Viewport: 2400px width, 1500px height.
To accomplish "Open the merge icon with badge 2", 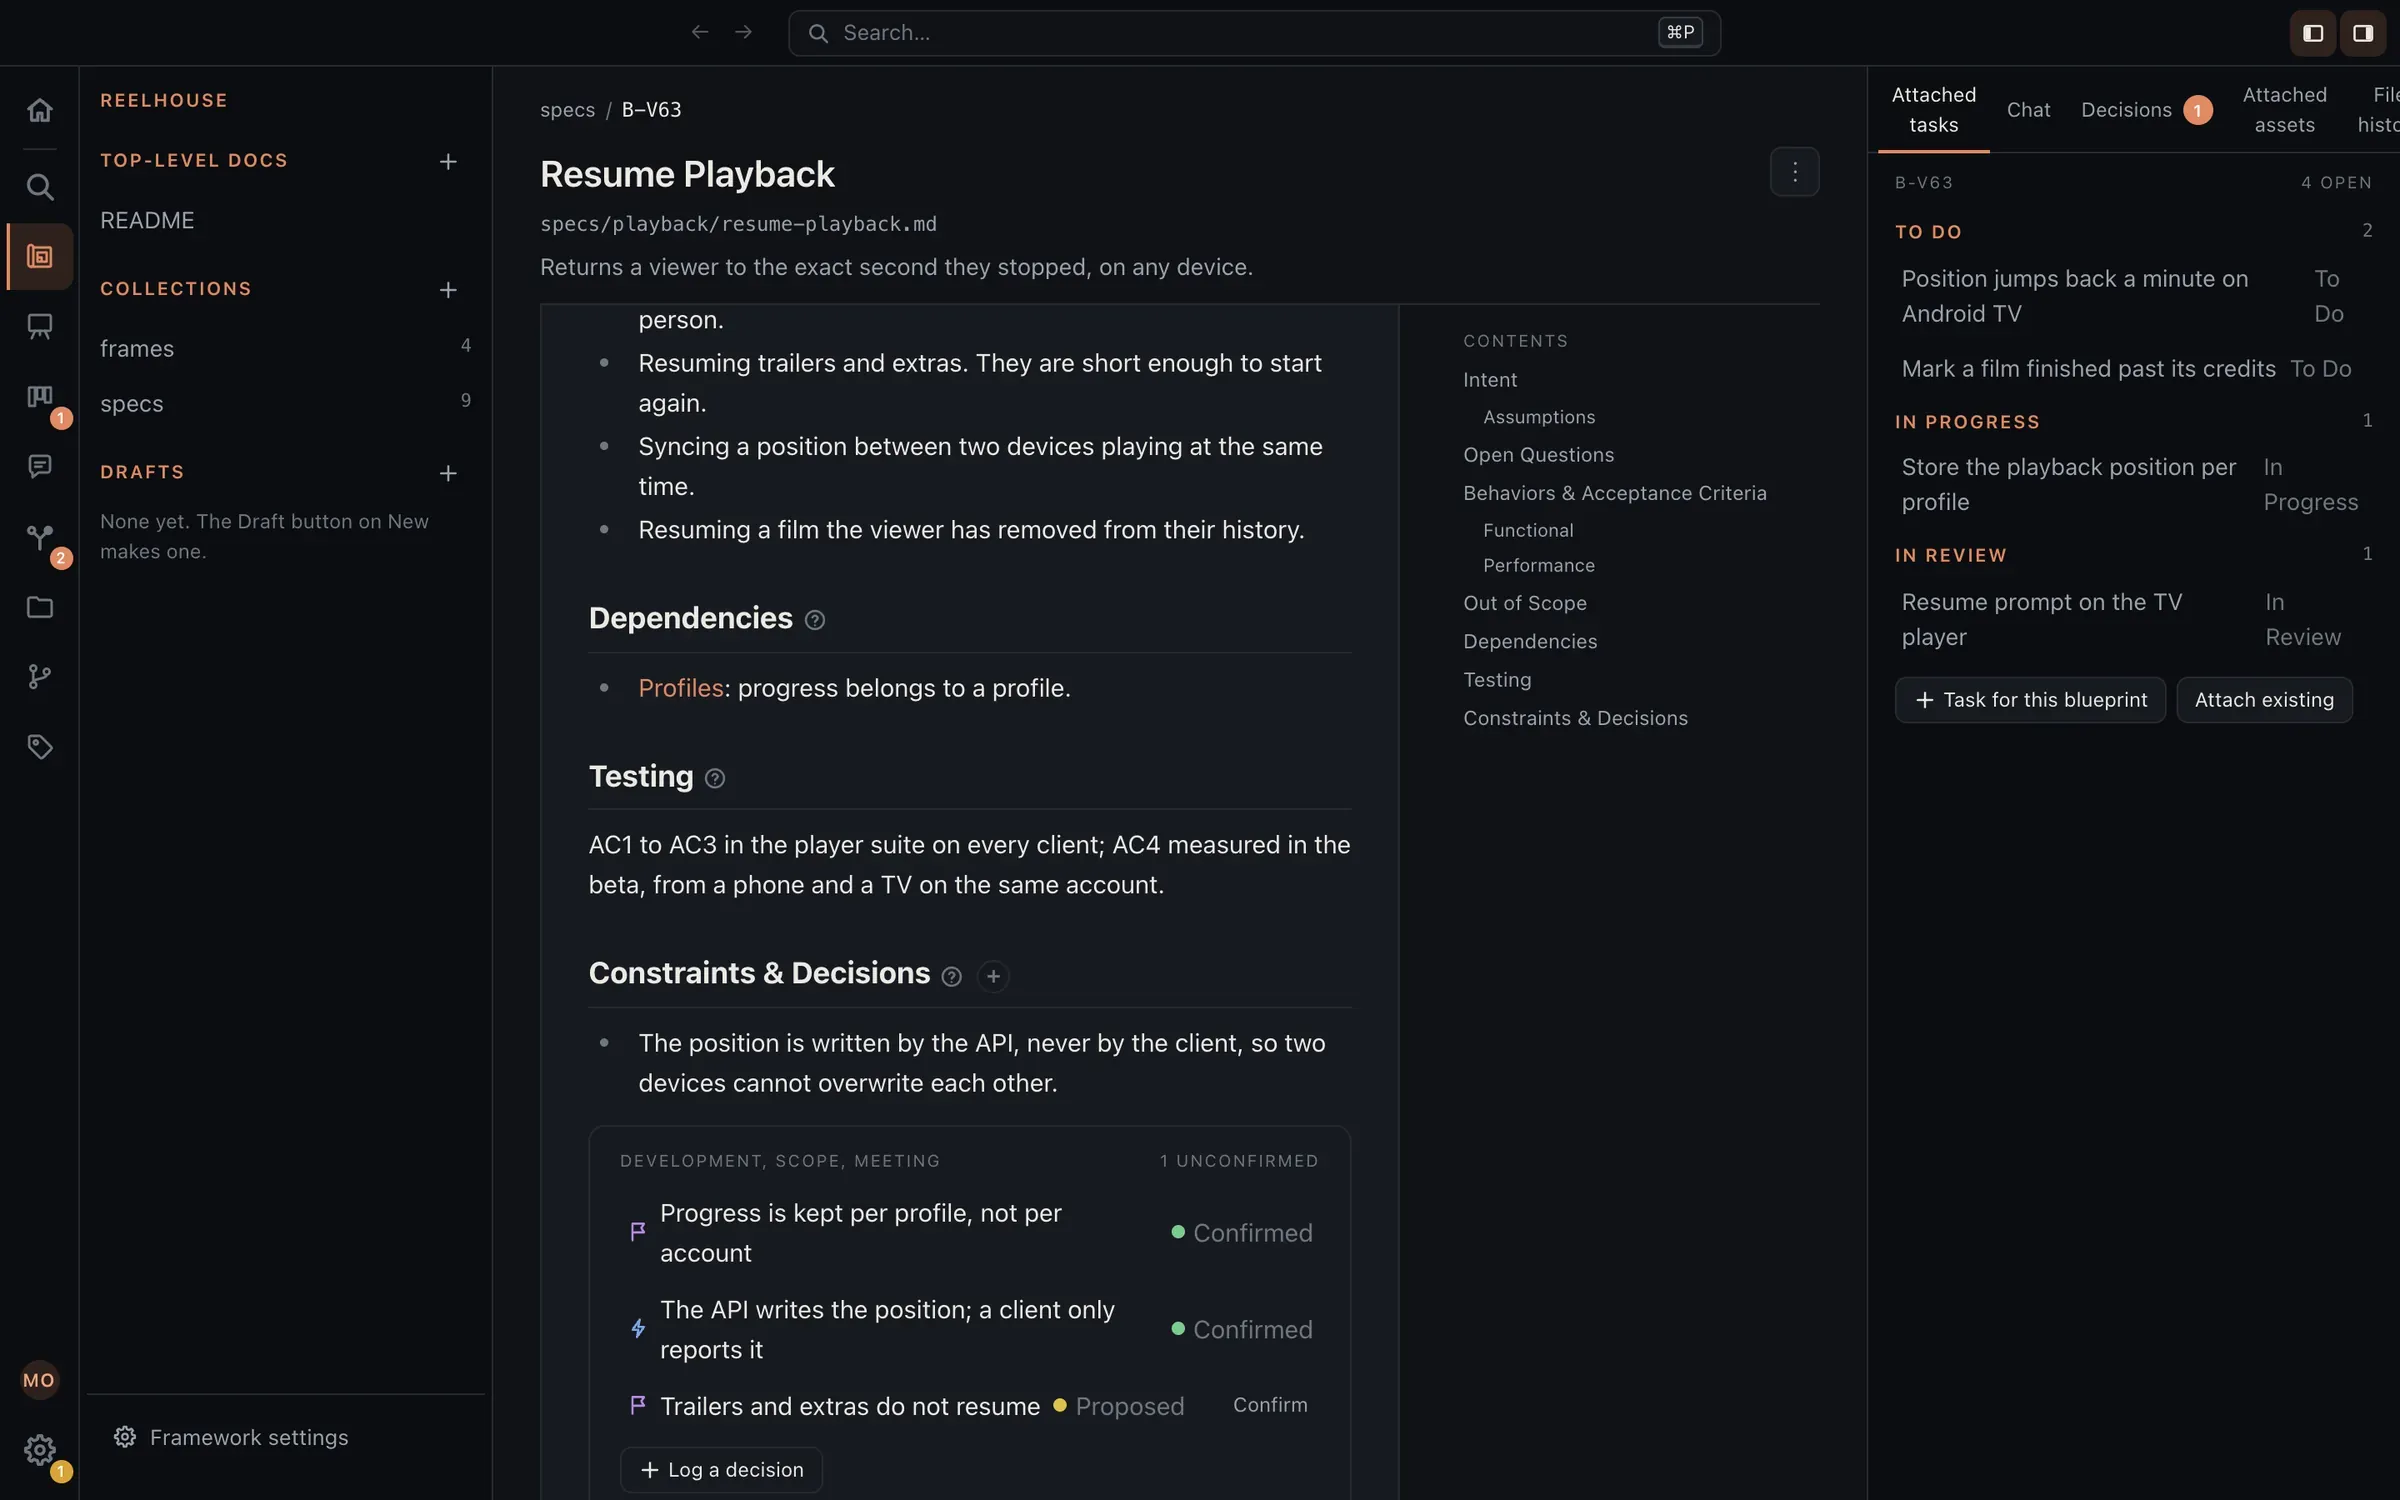I will pos(39,537).
